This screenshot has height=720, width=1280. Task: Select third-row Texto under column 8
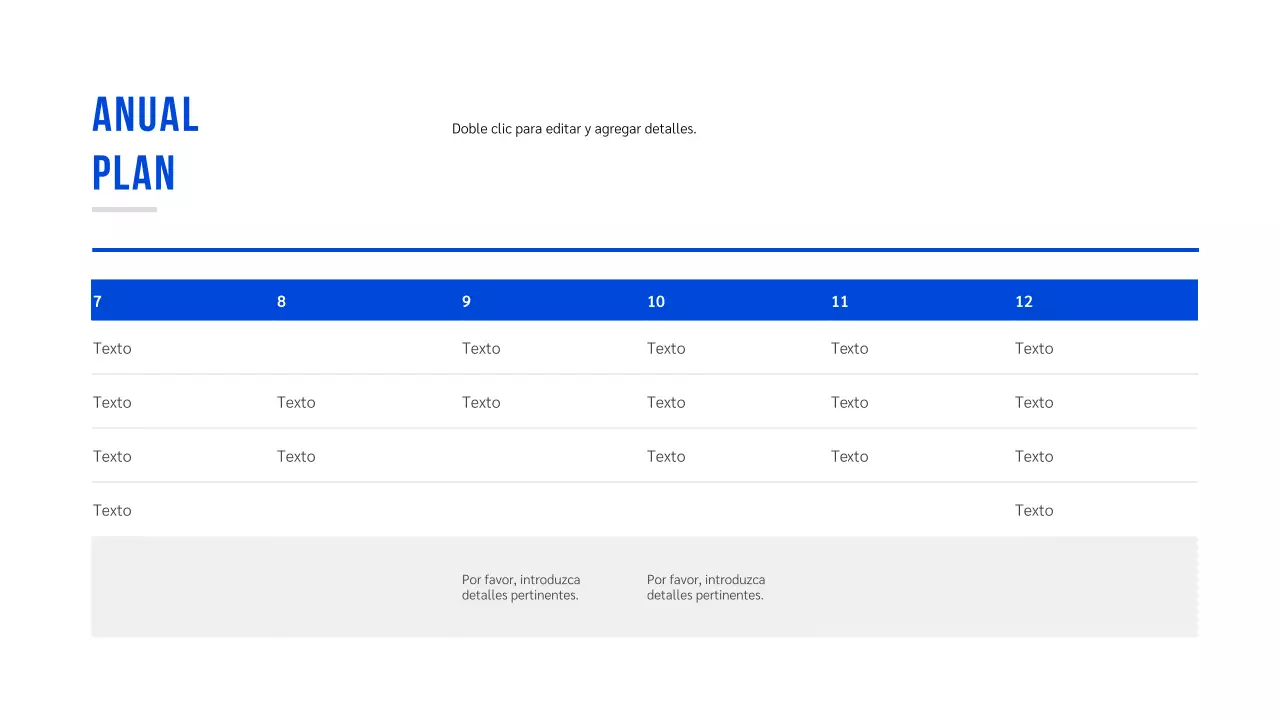[296, 456]
